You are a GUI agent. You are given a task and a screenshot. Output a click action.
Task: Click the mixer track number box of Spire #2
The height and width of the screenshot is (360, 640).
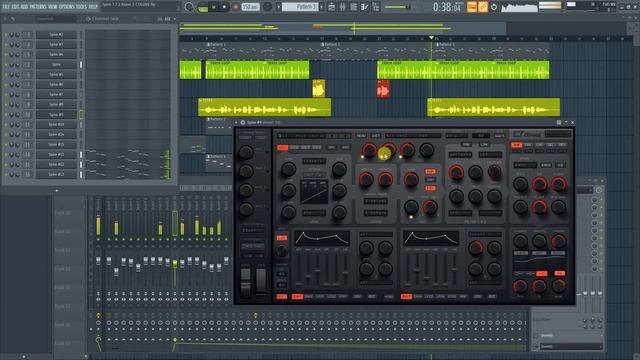(x=28, y=35)
